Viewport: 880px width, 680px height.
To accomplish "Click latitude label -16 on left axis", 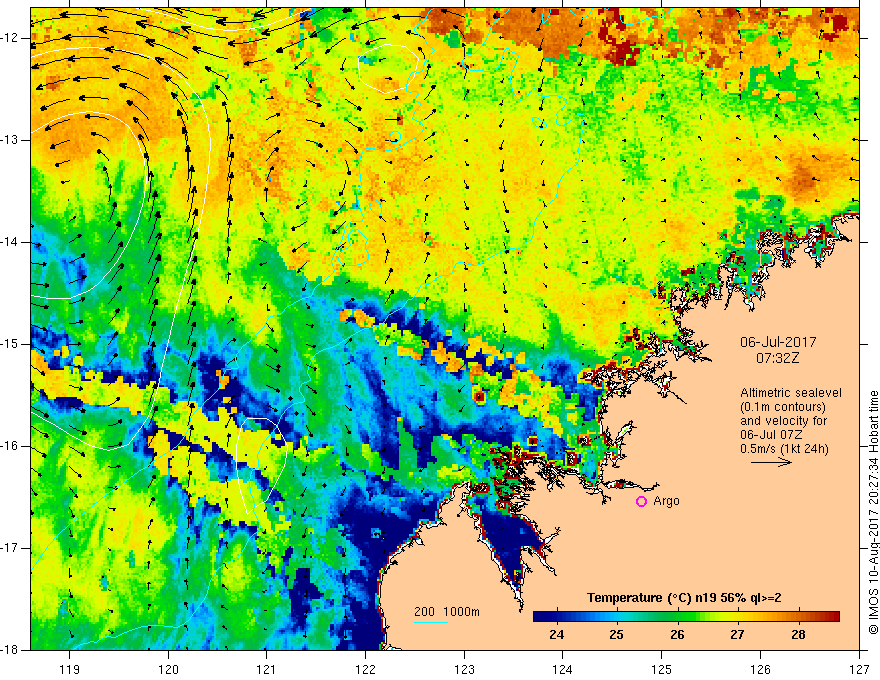I will [10, 446].
